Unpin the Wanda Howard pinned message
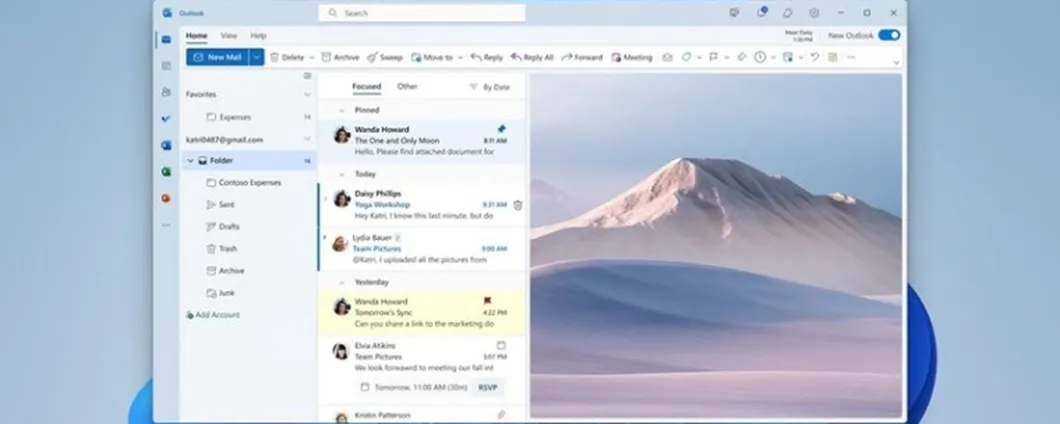 (501, 128)
